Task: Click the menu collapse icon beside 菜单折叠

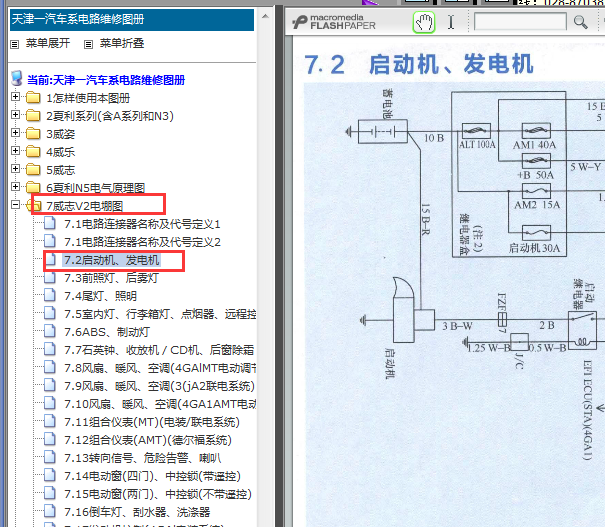Action: click(x=88, y=44)
